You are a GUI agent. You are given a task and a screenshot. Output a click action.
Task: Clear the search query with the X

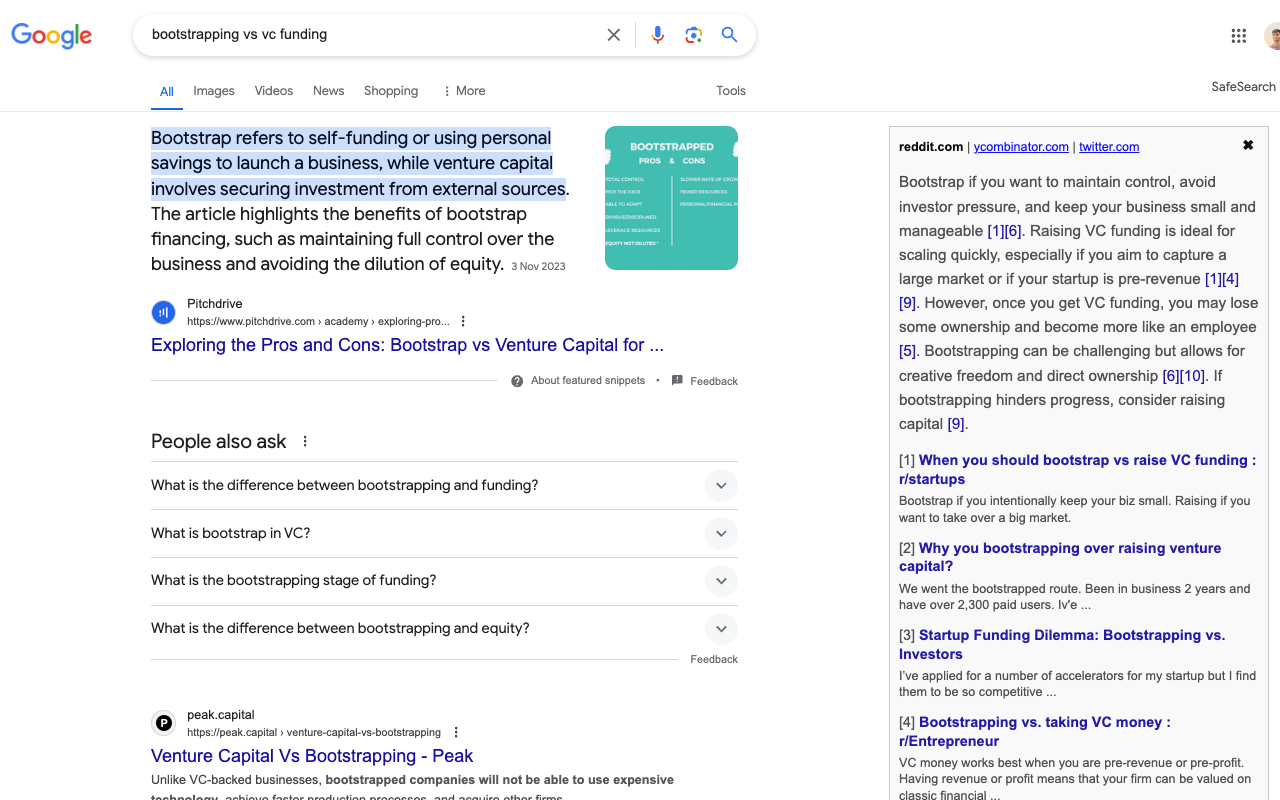[613, 34]
